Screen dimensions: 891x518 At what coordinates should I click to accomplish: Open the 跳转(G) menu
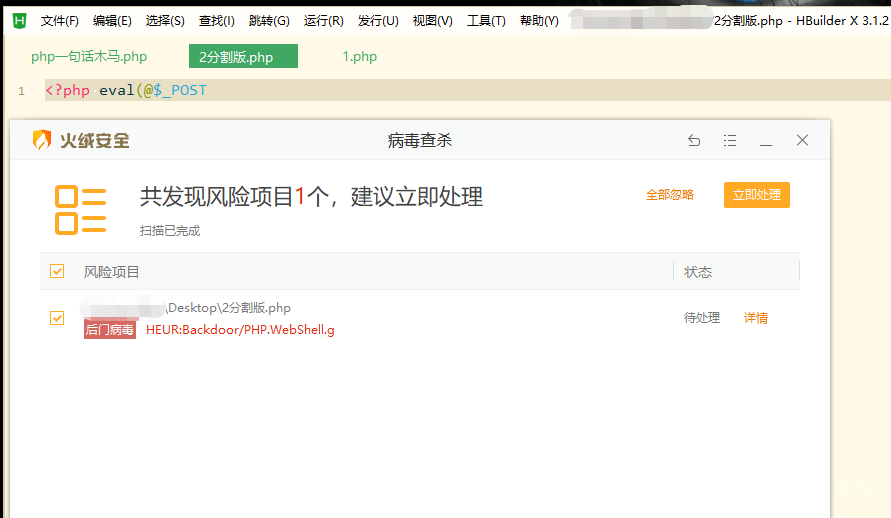click(269, 21)
